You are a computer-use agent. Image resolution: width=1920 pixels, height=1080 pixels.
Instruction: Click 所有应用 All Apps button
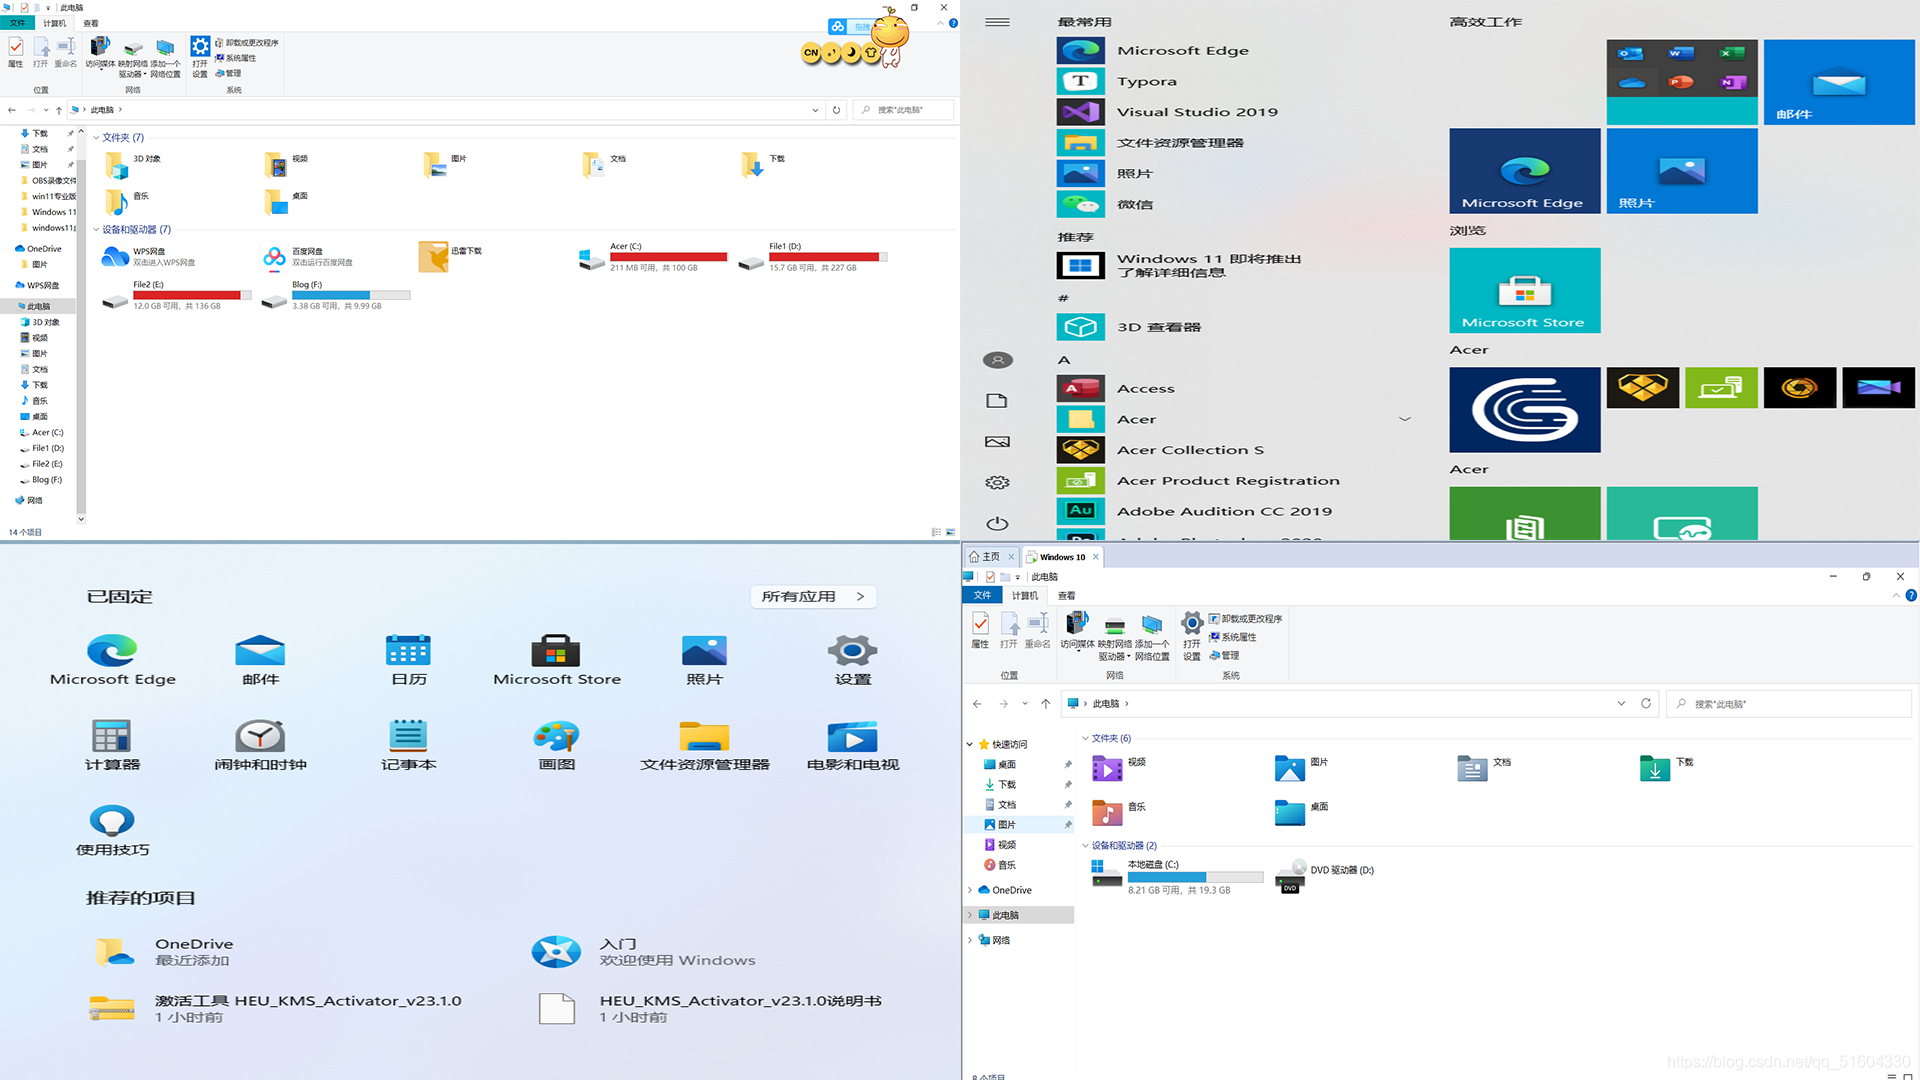[x=815, y=596]
